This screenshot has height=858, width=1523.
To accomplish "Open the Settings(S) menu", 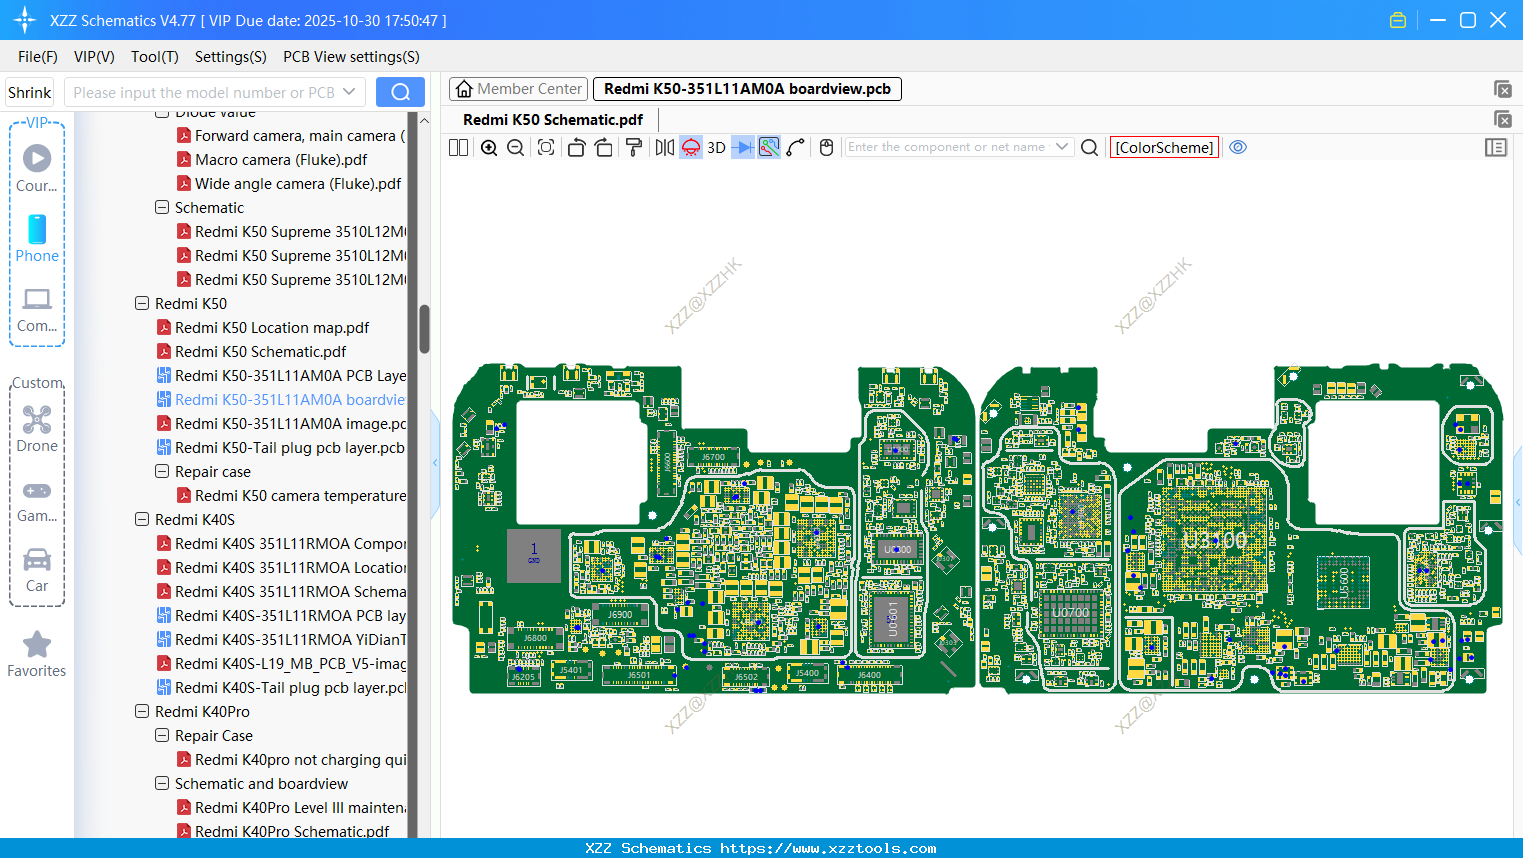I will [x=231, y=57].
